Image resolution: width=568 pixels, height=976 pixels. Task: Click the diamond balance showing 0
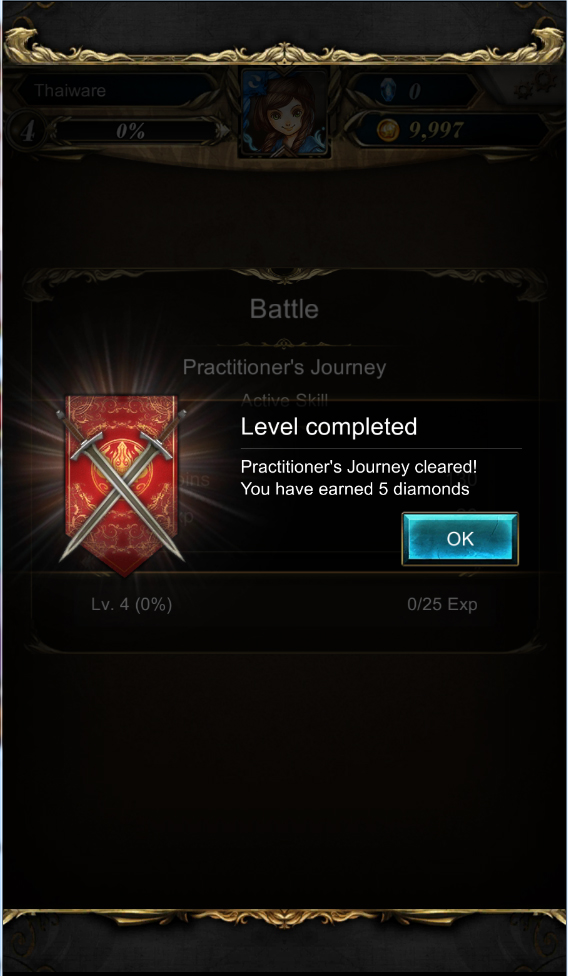(x=414, y=92)
